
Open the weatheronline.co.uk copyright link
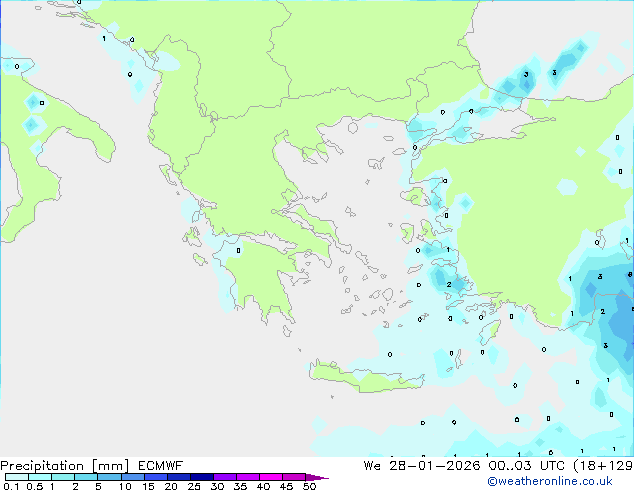550,481
